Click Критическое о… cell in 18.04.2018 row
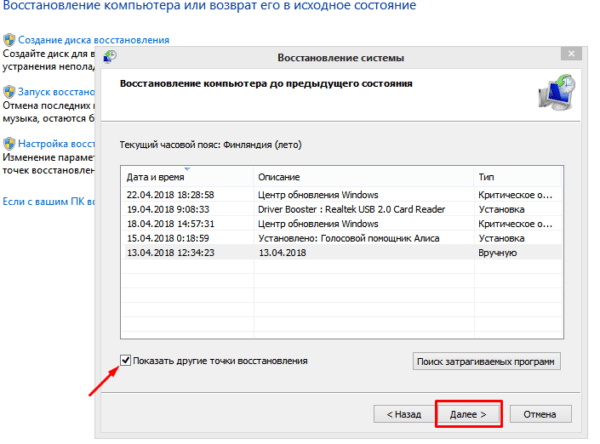 tap(515, 224)
